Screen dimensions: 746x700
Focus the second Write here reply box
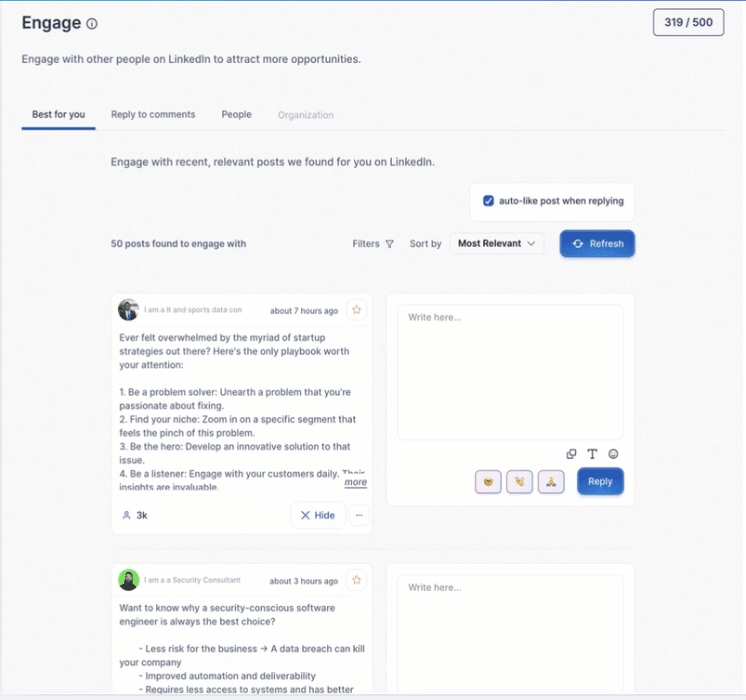(510, 633)
